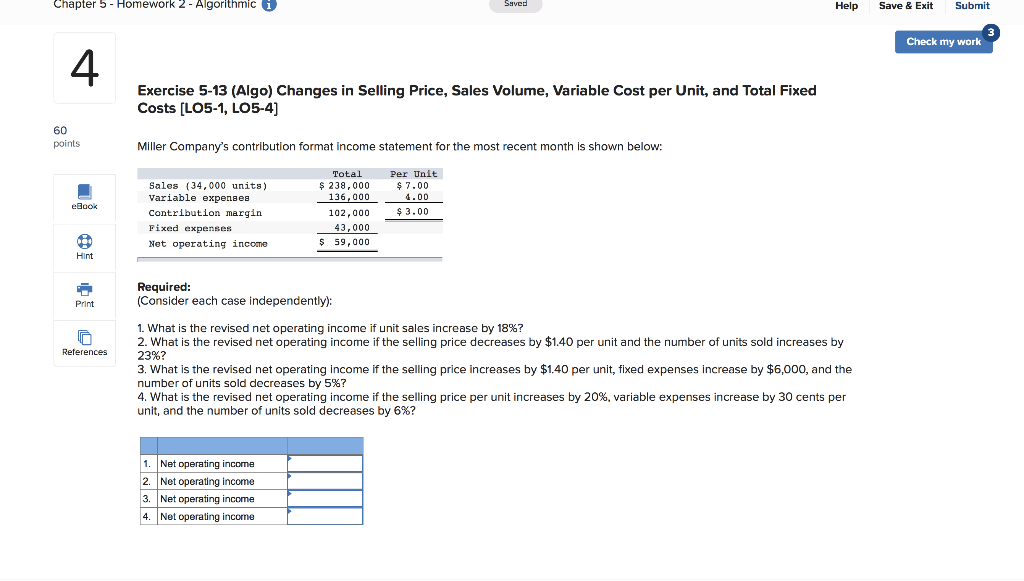Click the exercise 5-13 title heading

(x=477, y=99)
